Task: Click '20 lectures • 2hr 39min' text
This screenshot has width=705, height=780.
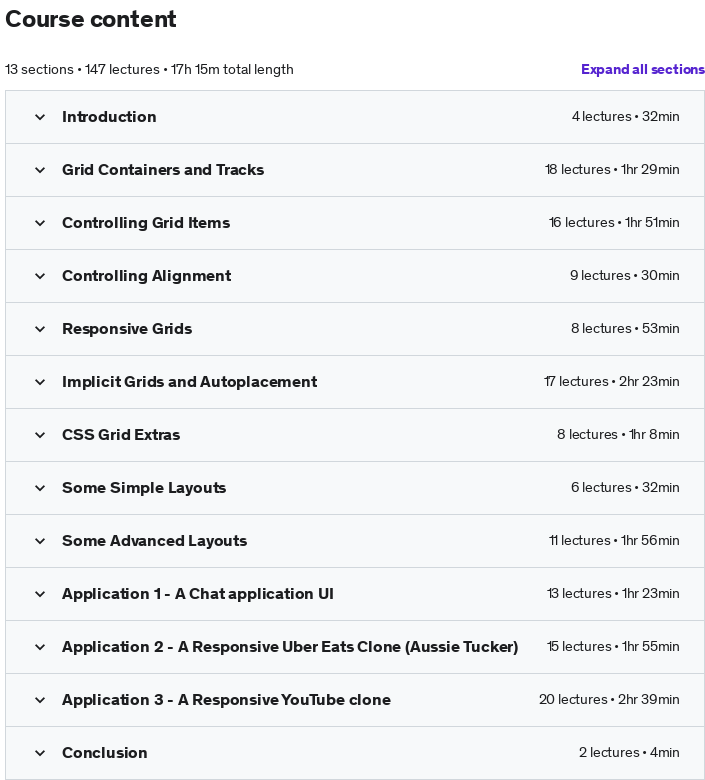Action: click(x=609, y=699)
